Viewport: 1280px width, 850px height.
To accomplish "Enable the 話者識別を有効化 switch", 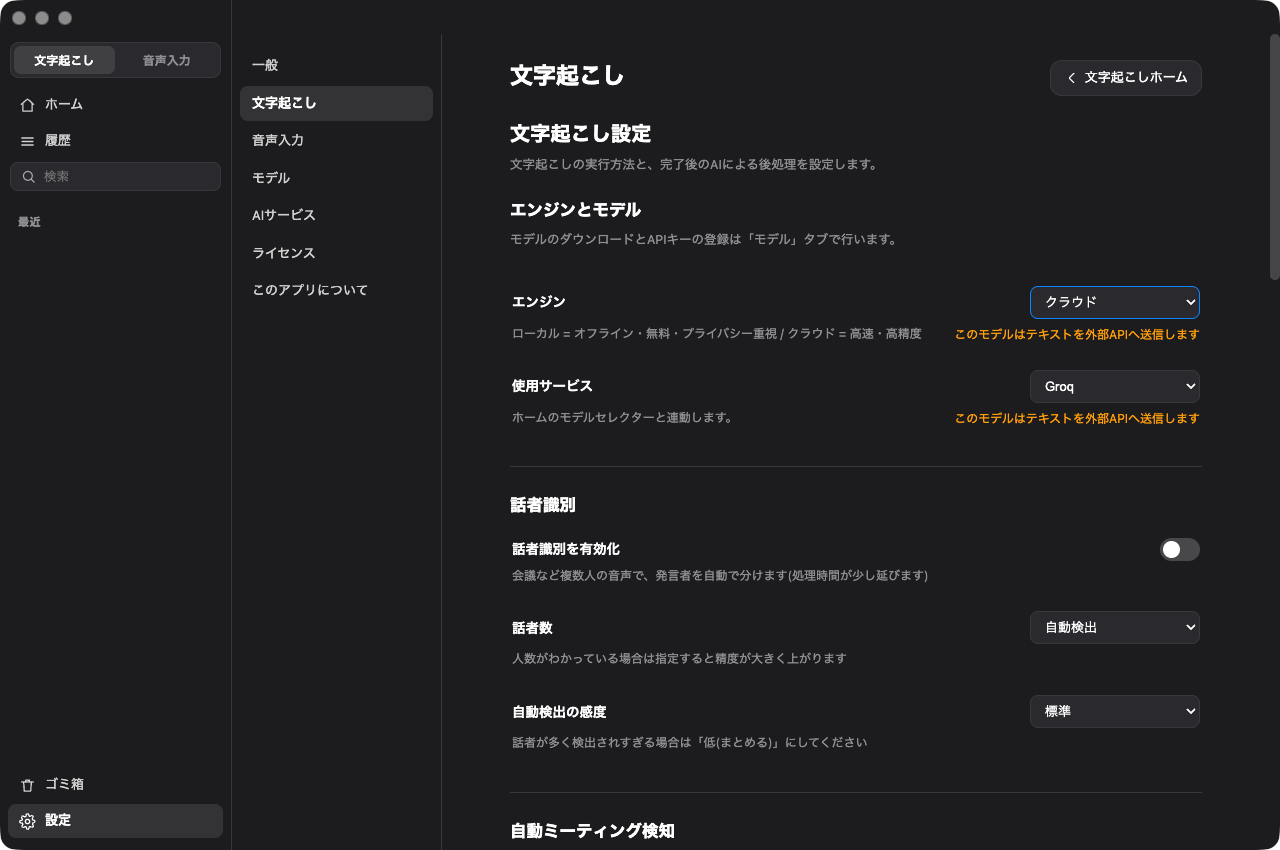I will pyautogui.click(x=1180, y=549).
